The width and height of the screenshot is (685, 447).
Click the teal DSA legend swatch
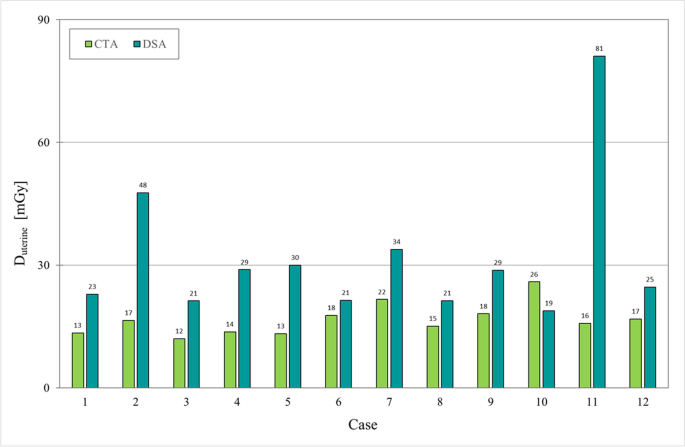tap(137, 44)
